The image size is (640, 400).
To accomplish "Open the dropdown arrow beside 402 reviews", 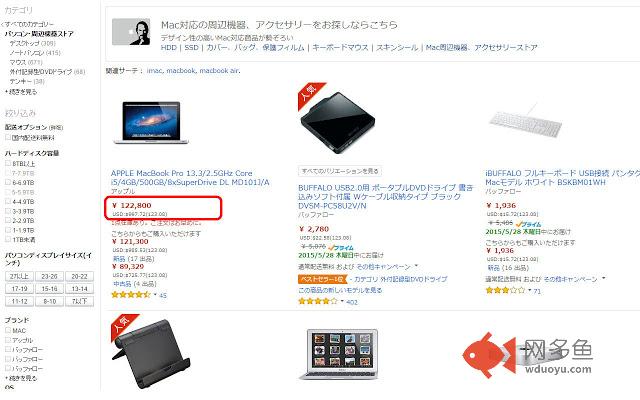I will (x=342, y=302).
